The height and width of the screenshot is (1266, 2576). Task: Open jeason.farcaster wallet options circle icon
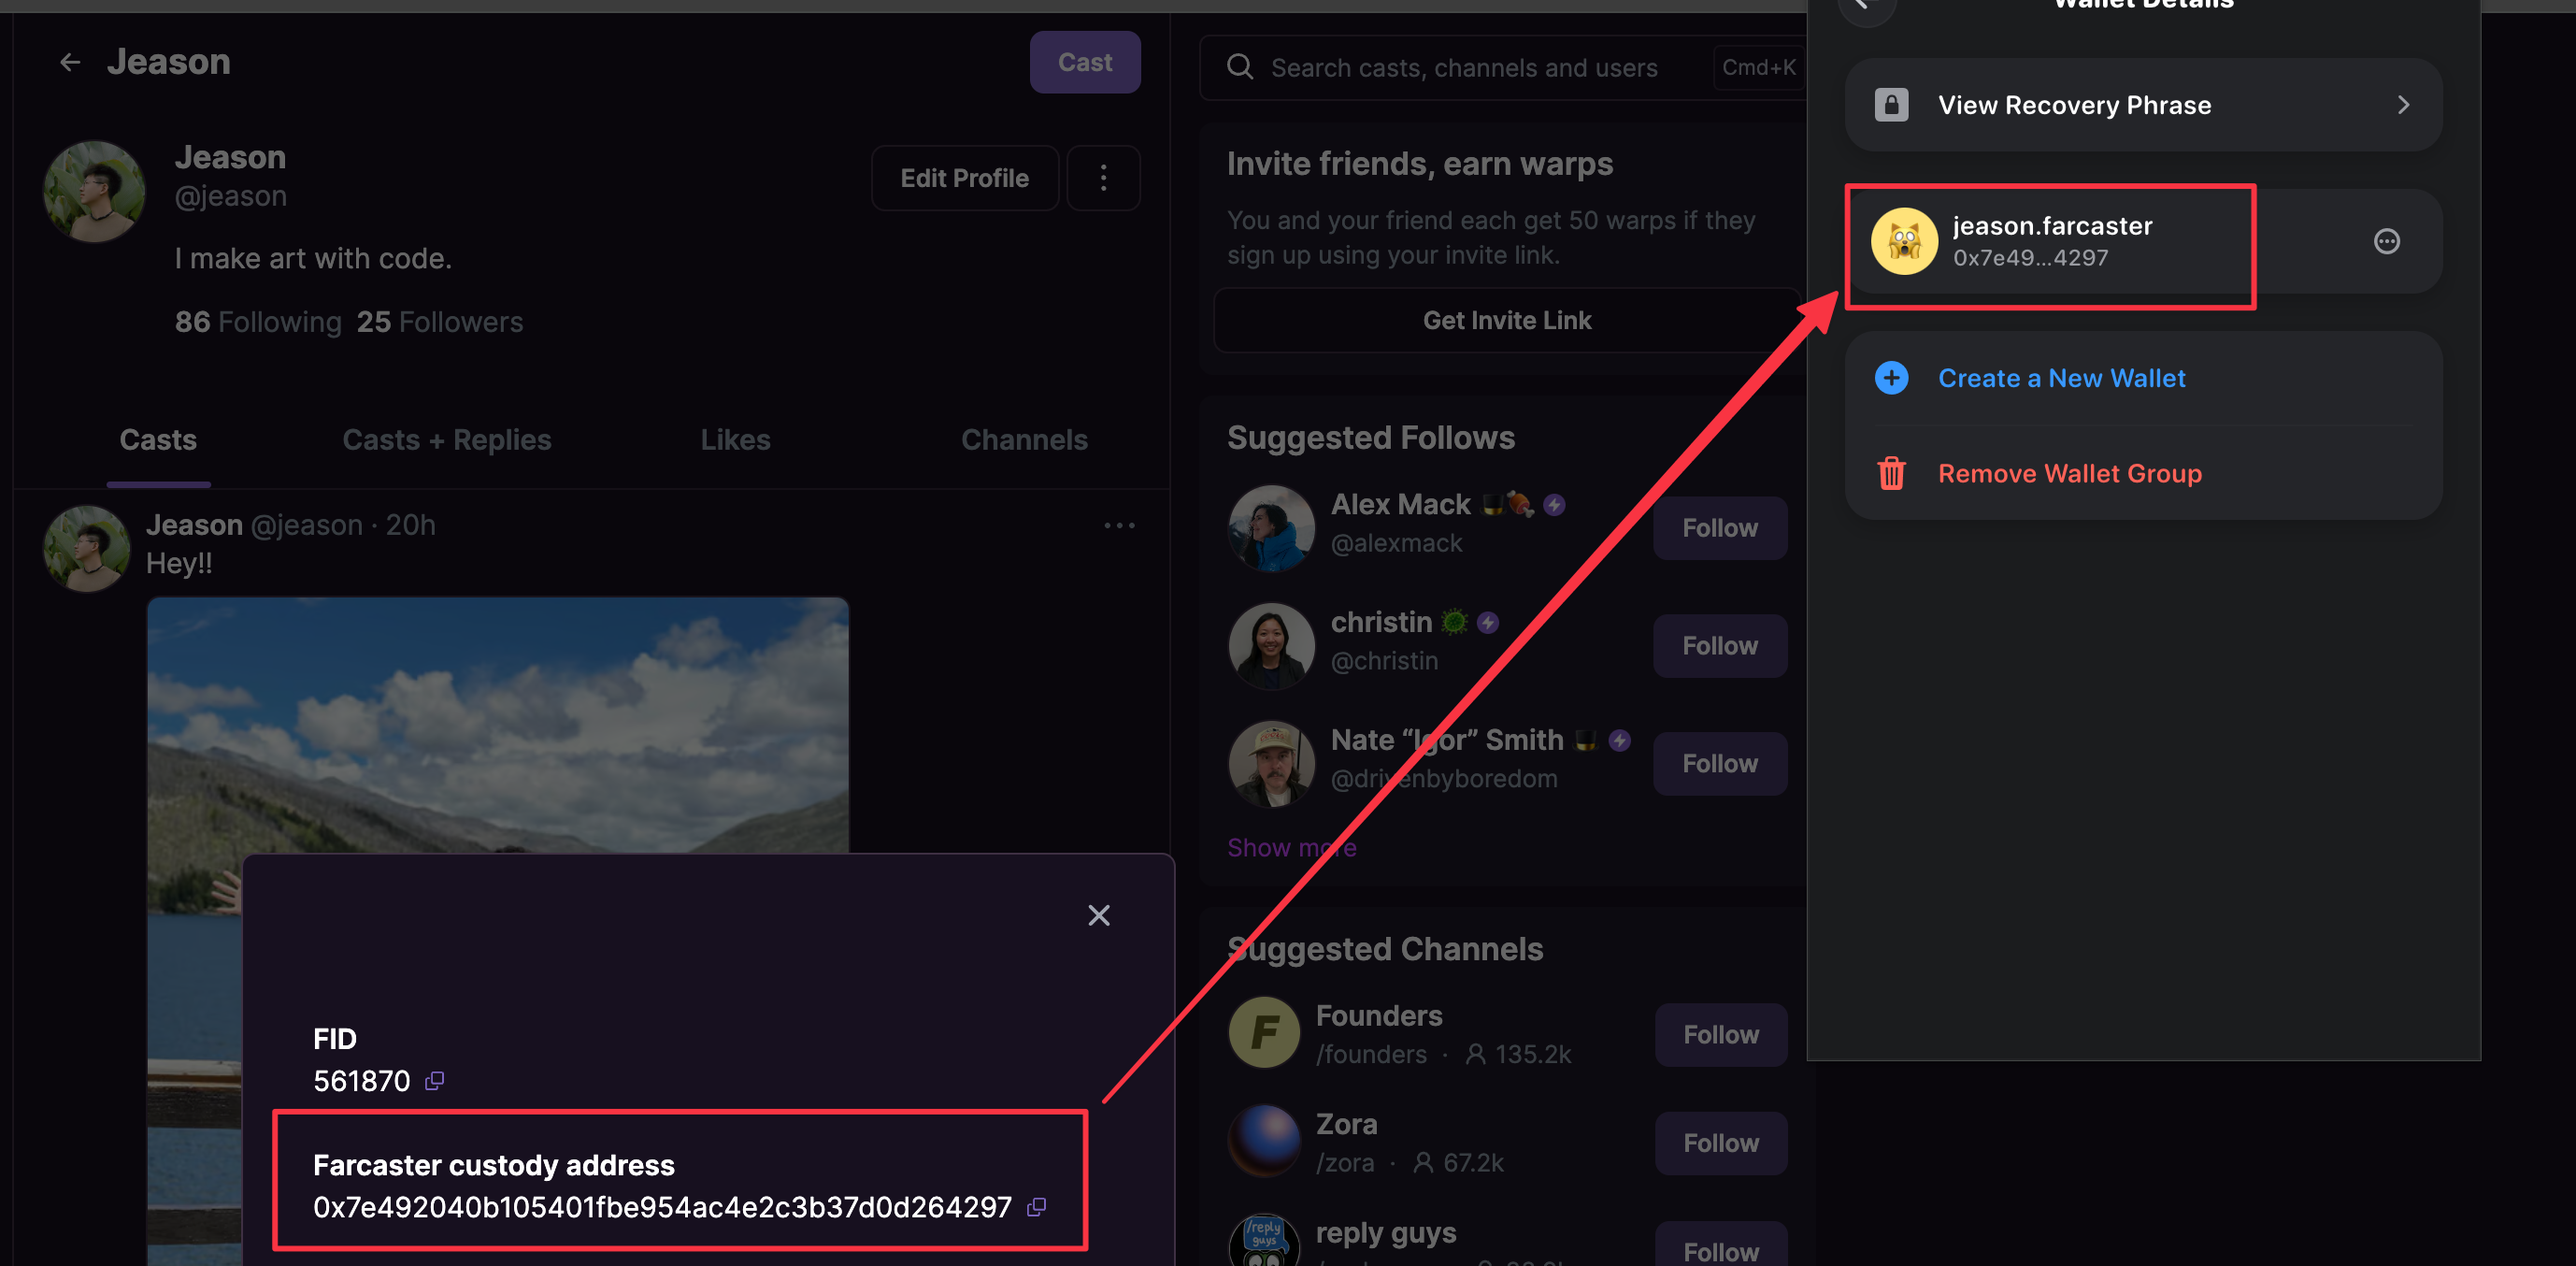click(2386, 241)
